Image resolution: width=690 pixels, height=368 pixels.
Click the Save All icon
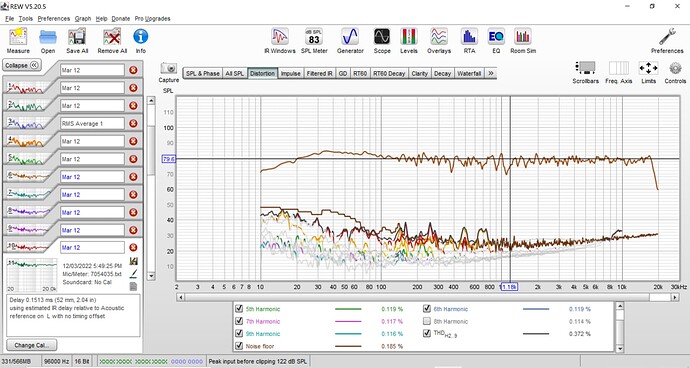click(77, 37)
